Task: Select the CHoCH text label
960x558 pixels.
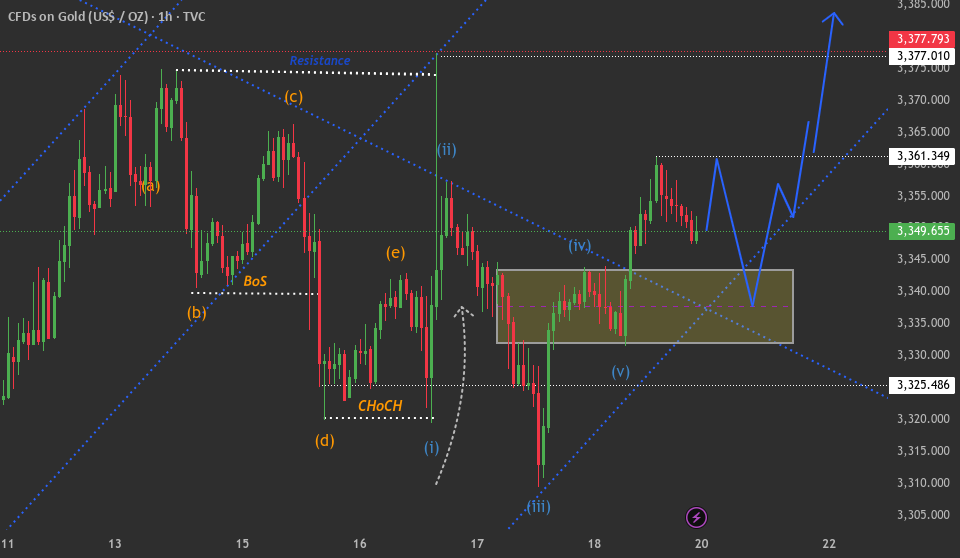Action: (380, 406)
